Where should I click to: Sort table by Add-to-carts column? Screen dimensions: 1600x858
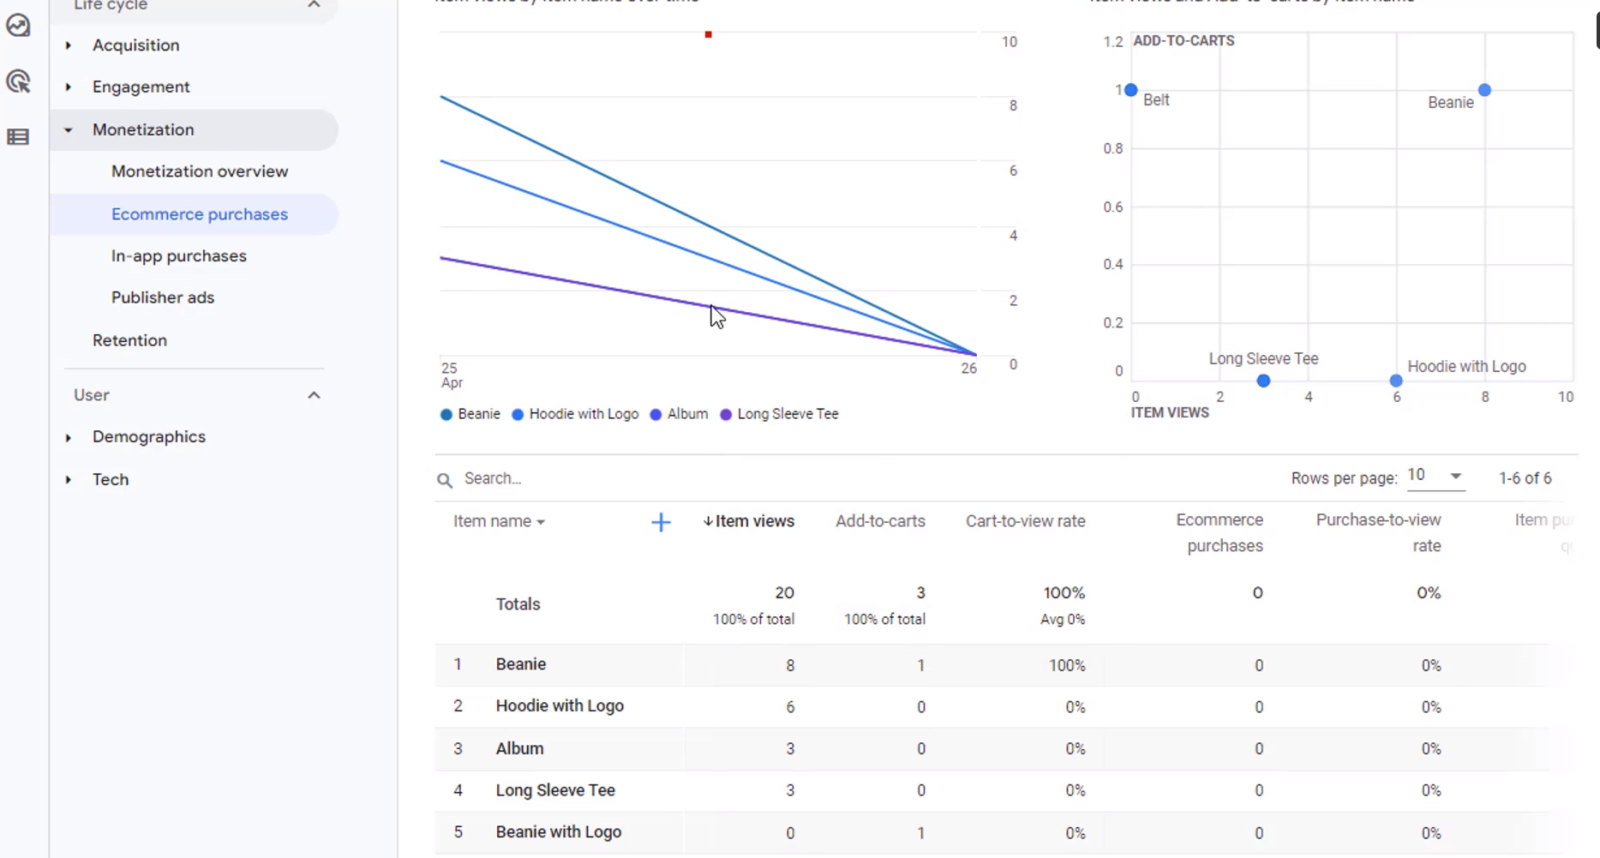pyautogui.click(x=880, y=521)
